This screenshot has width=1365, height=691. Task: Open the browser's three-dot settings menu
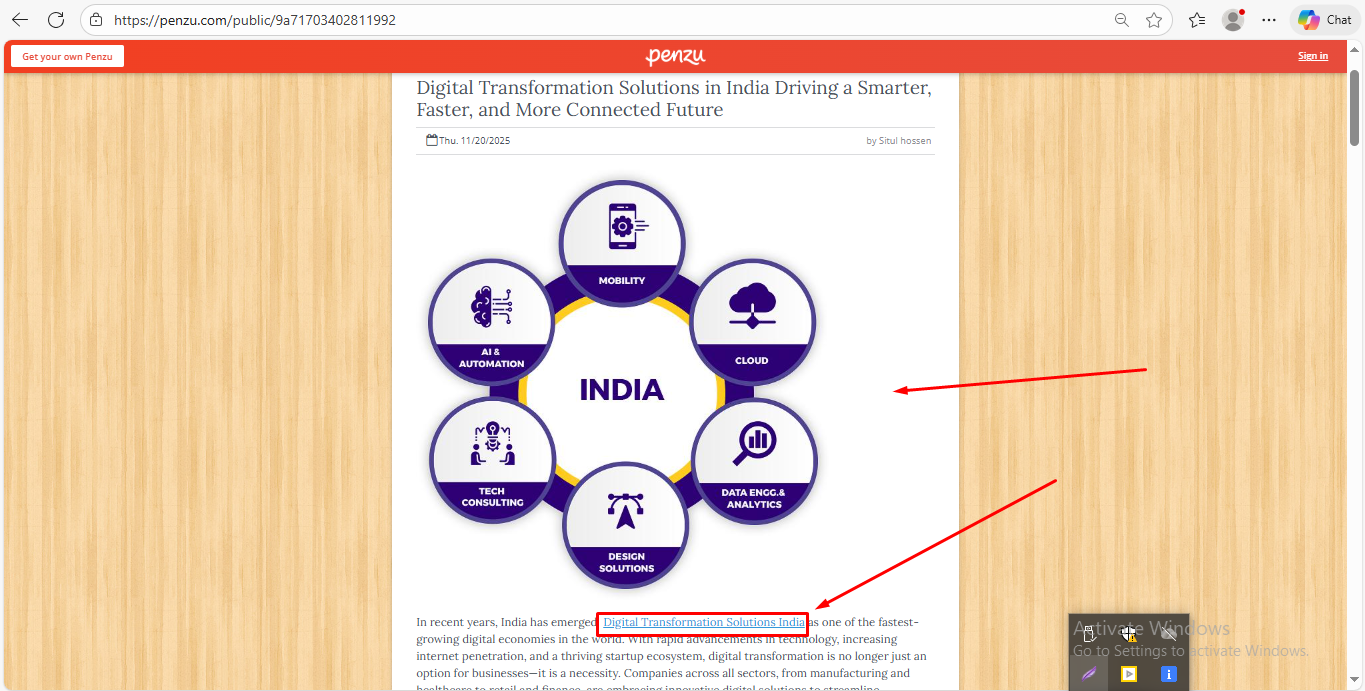[x=1269, y=20]
